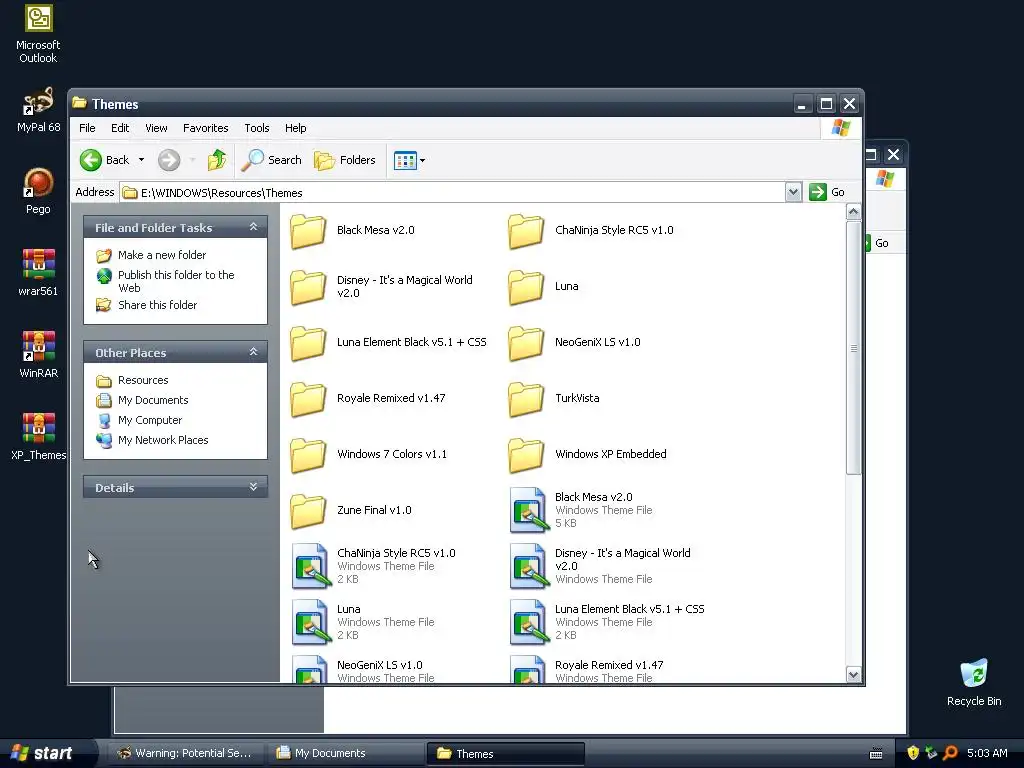Click the security shield tray icon
1024x768 pixels.
tap(913, 753)
